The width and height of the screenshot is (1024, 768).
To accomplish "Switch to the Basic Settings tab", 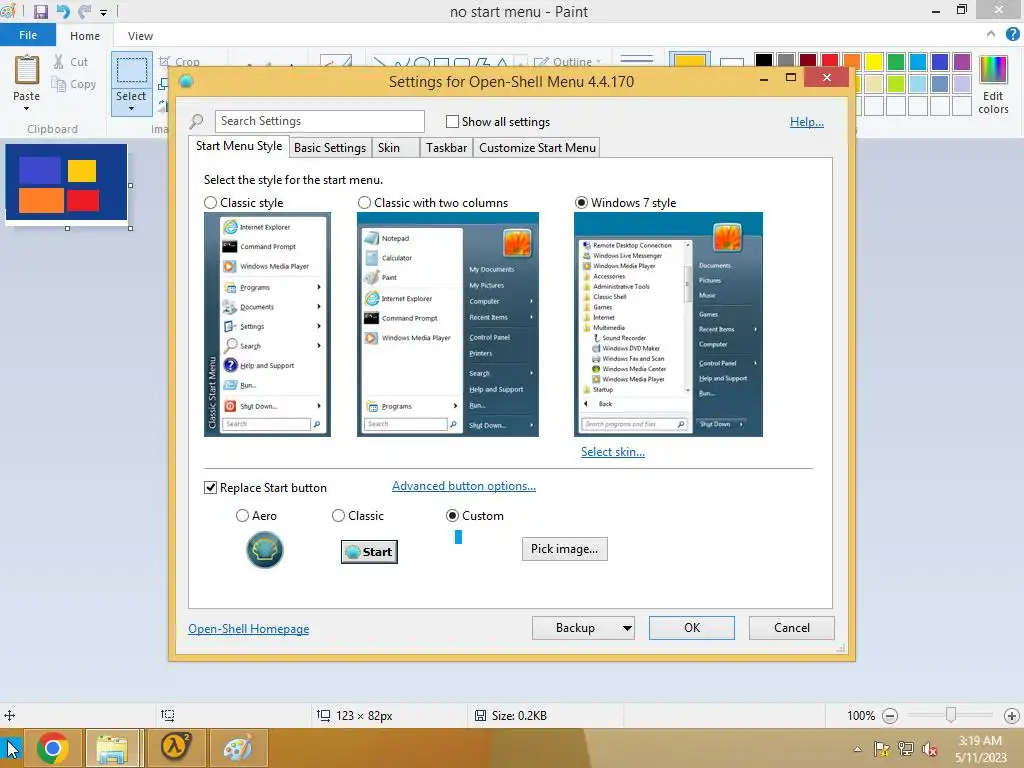I will pos(330,148).
